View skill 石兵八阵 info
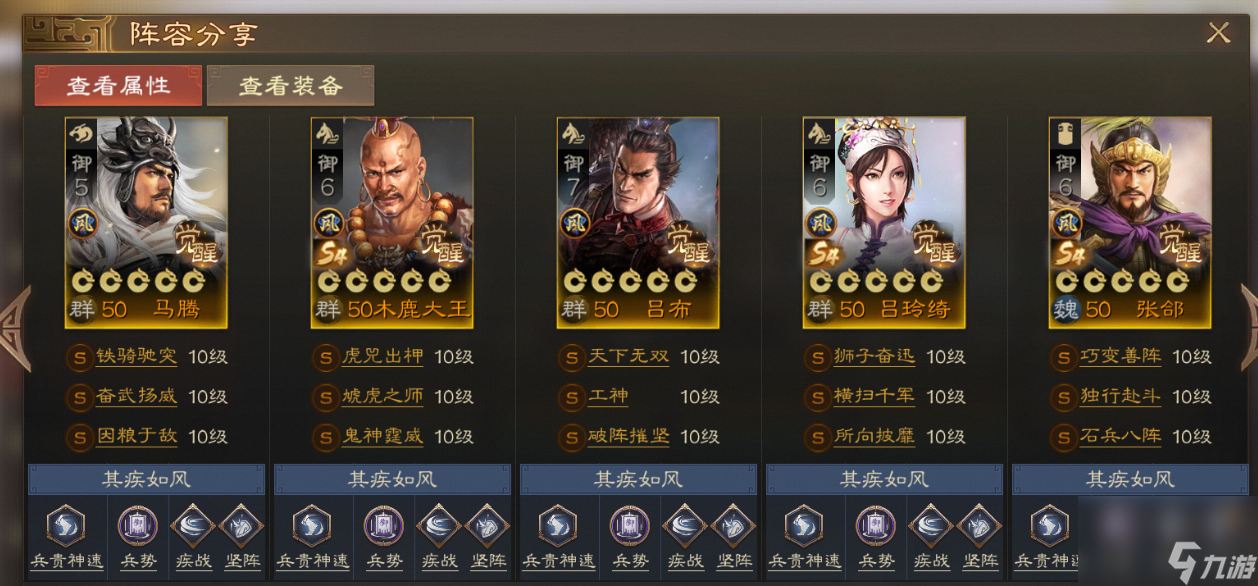1258x586 pixels. (1121, 436)
